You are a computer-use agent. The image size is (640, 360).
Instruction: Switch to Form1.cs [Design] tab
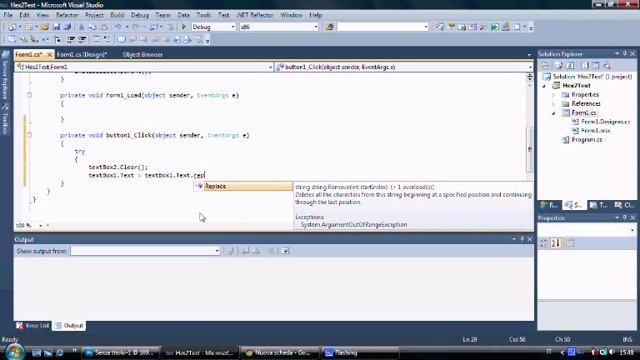82,54
